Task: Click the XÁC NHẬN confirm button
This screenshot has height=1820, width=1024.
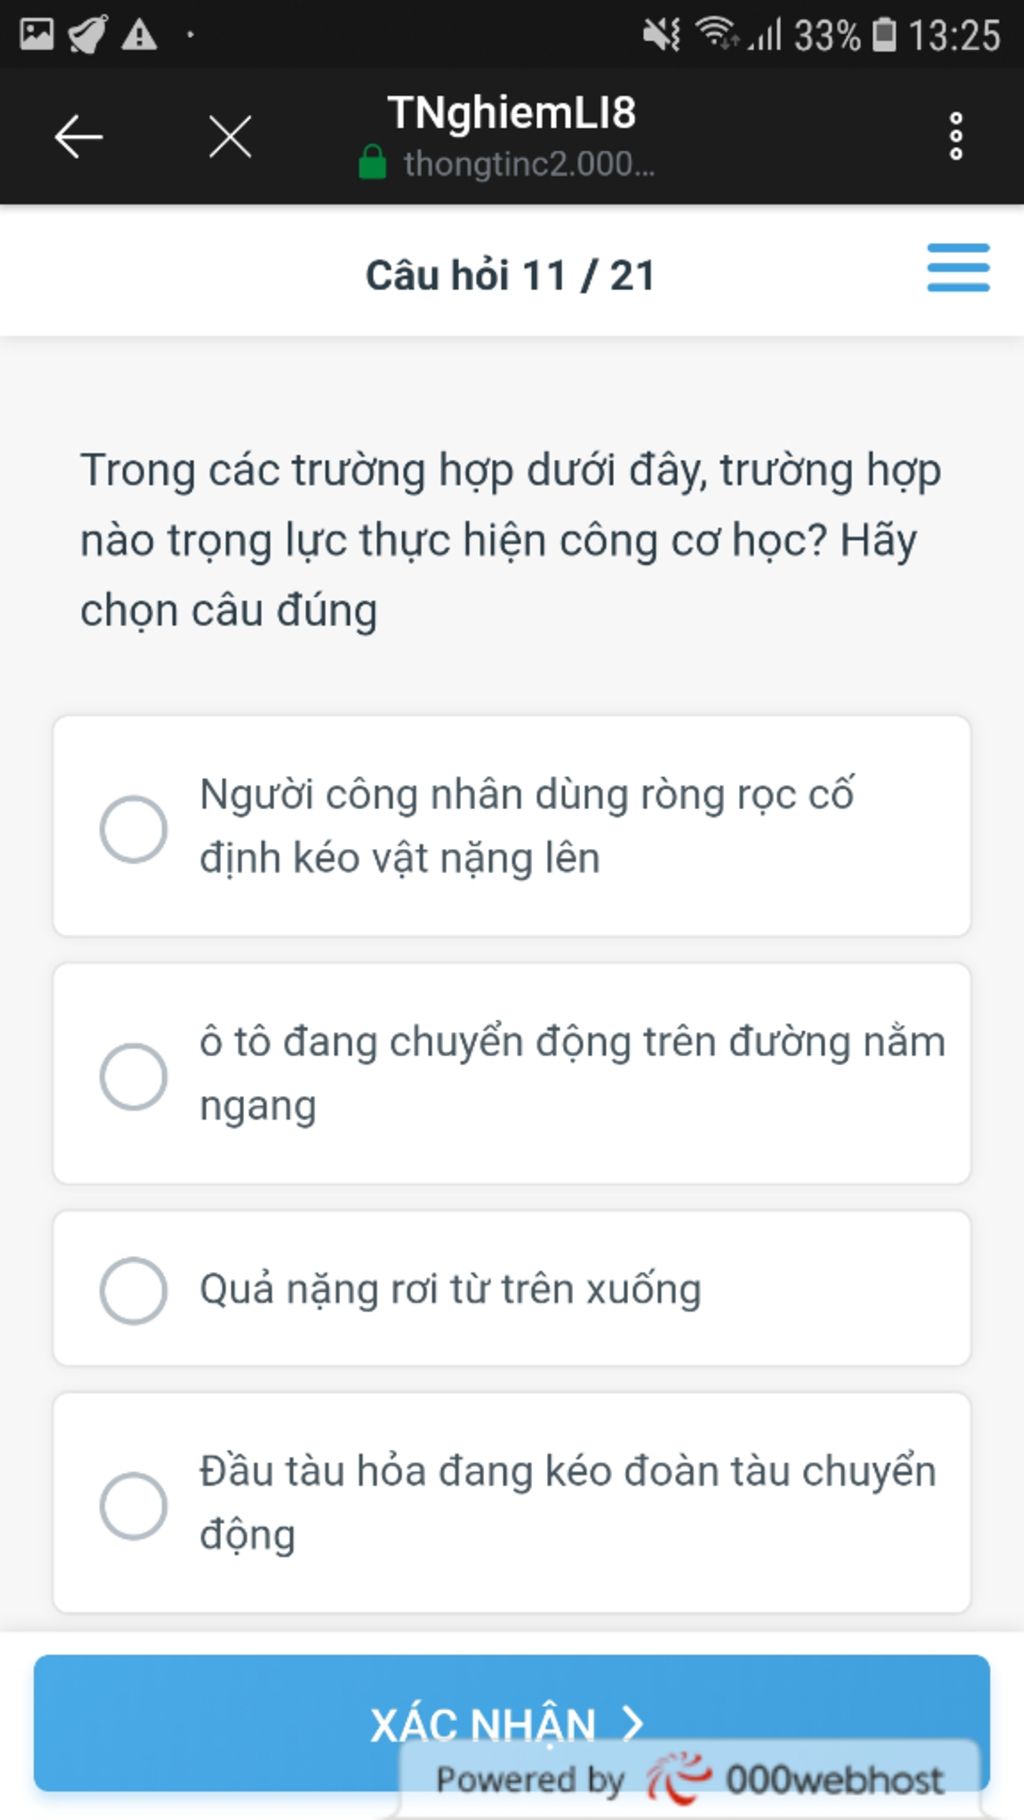Action: pyautogui.click(x=512, y=1722)
